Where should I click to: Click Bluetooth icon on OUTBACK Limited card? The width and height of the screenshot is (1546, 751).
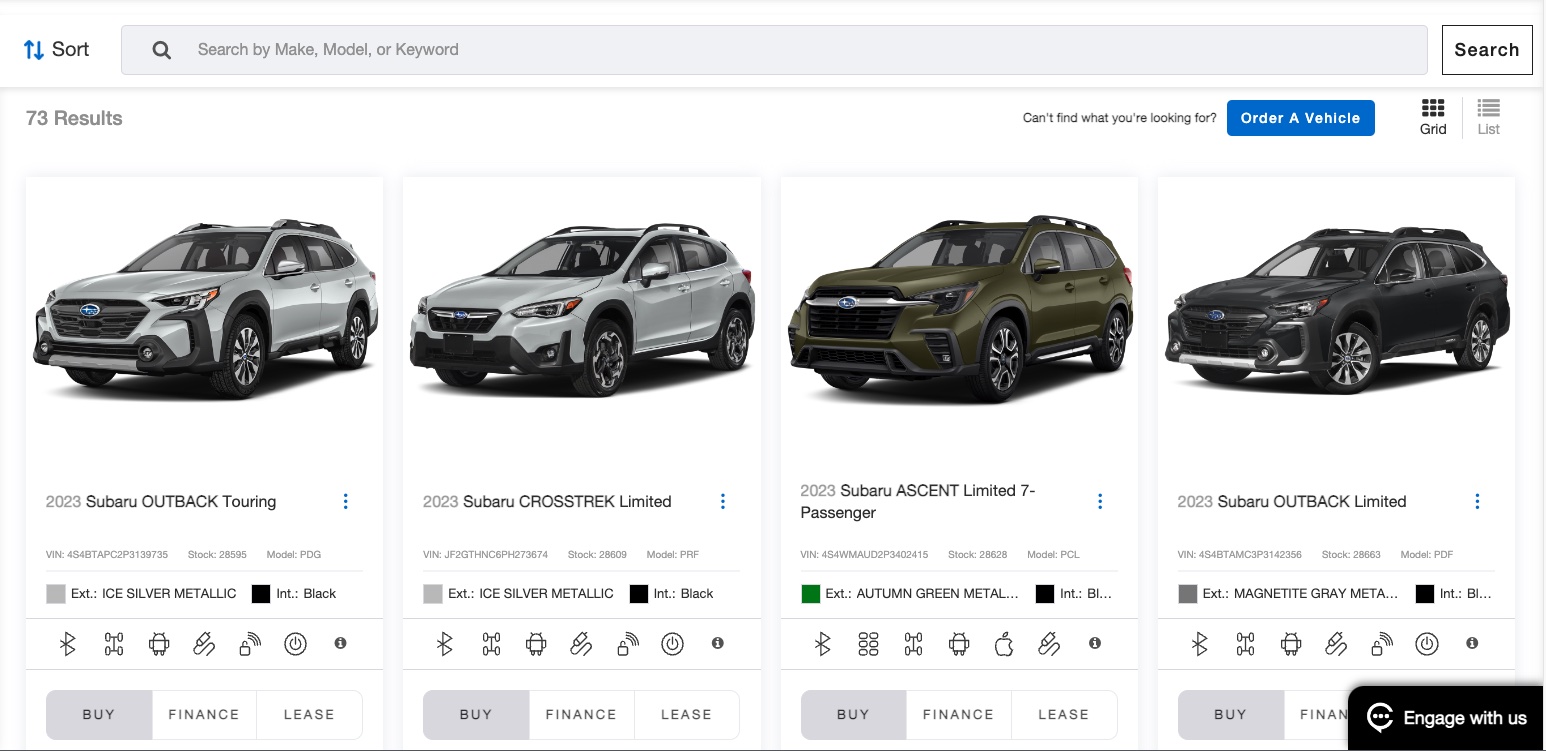[1200, 644]
